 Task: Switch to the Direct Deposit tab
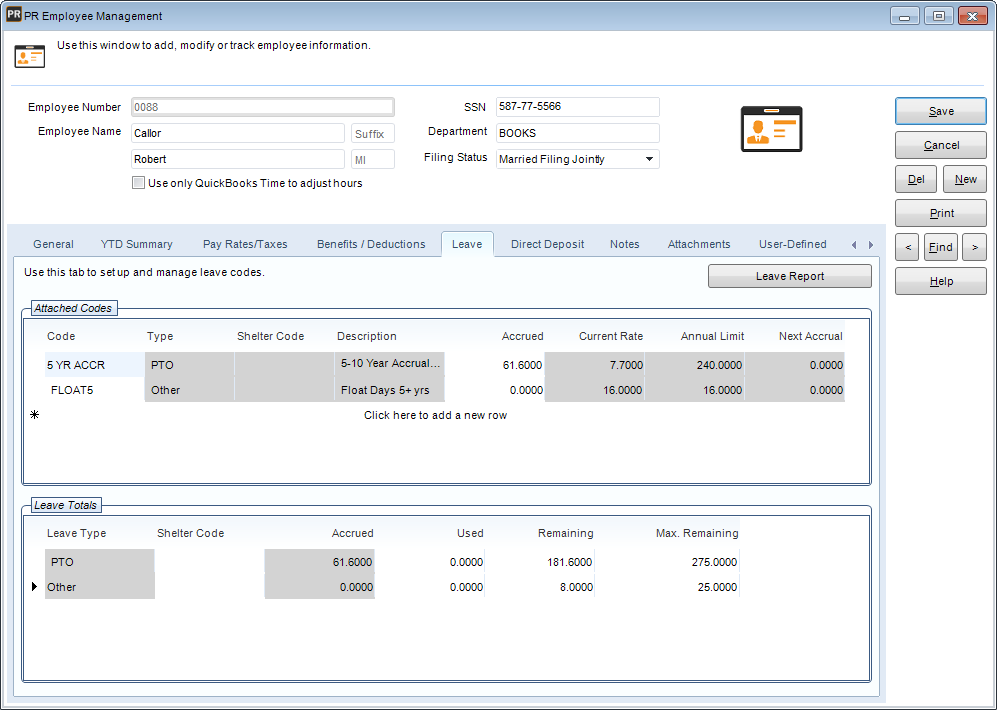coord(547,244)
